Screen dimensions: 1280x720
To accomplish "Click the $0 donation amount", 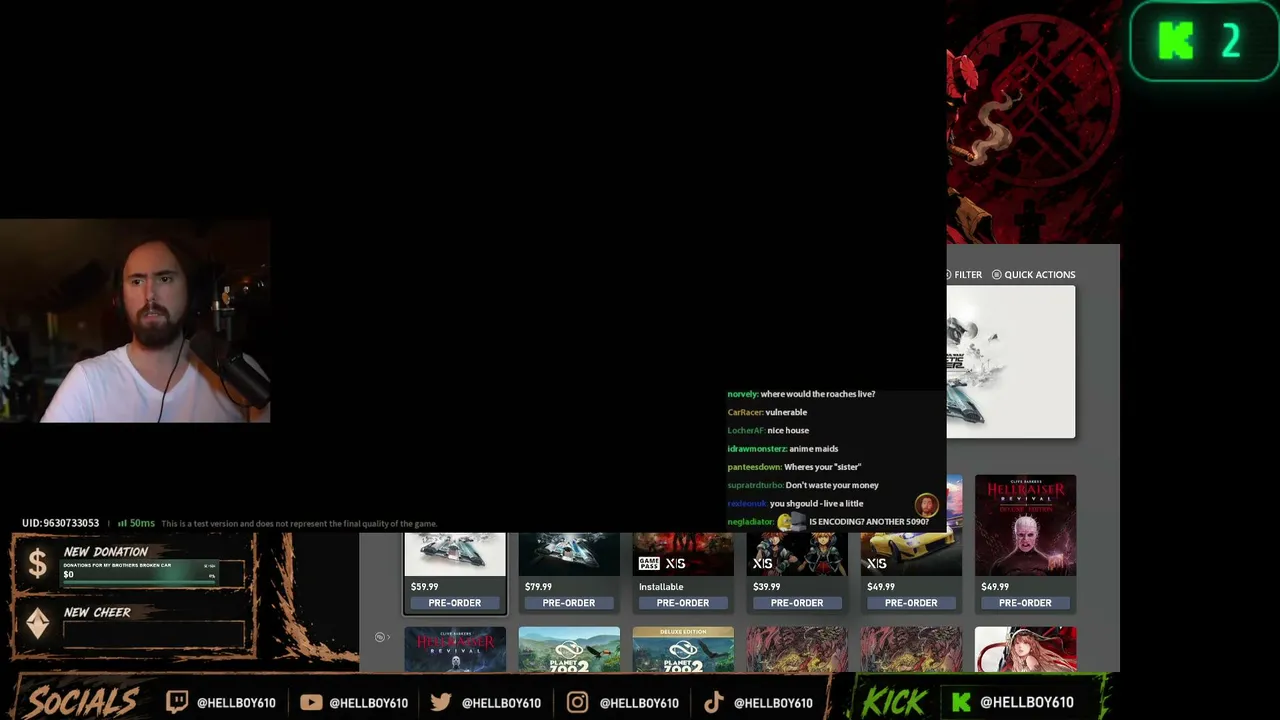I will tap(68, 574).
